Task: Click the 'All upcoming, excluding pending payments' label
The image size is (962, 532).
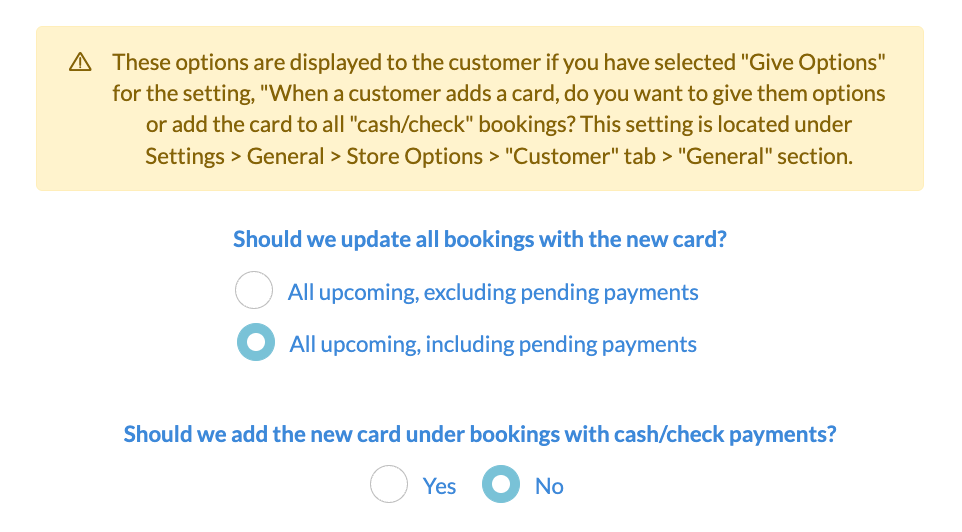Action: (x=492, y=292)
